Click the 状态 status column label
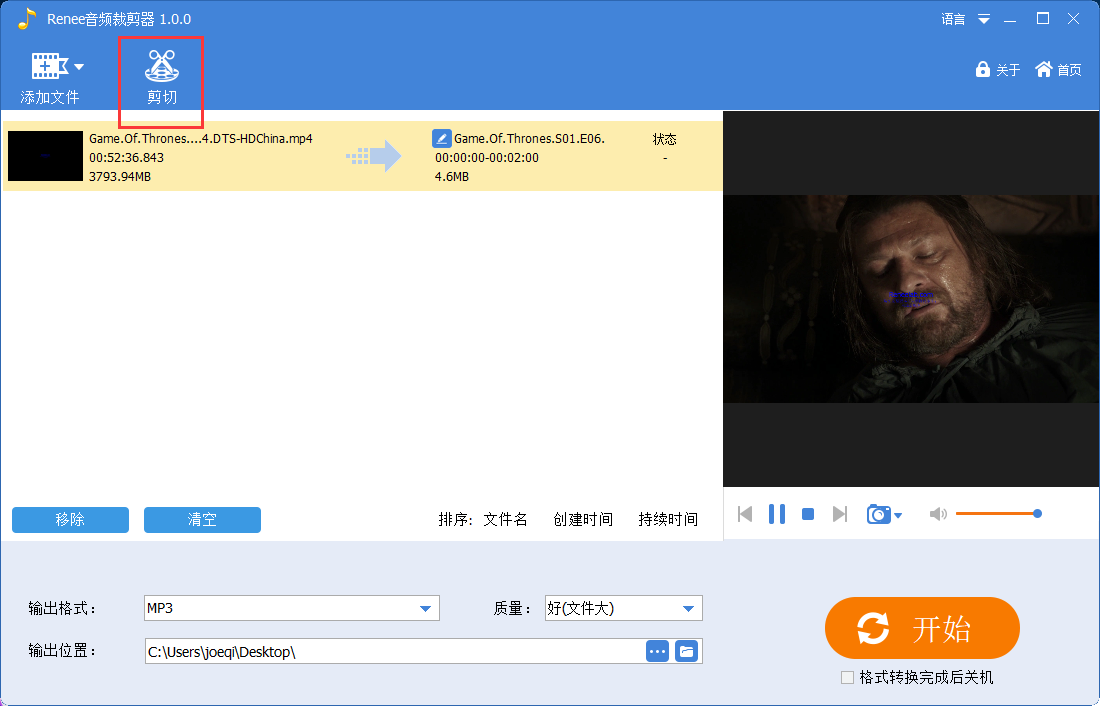 click(664, 139)
